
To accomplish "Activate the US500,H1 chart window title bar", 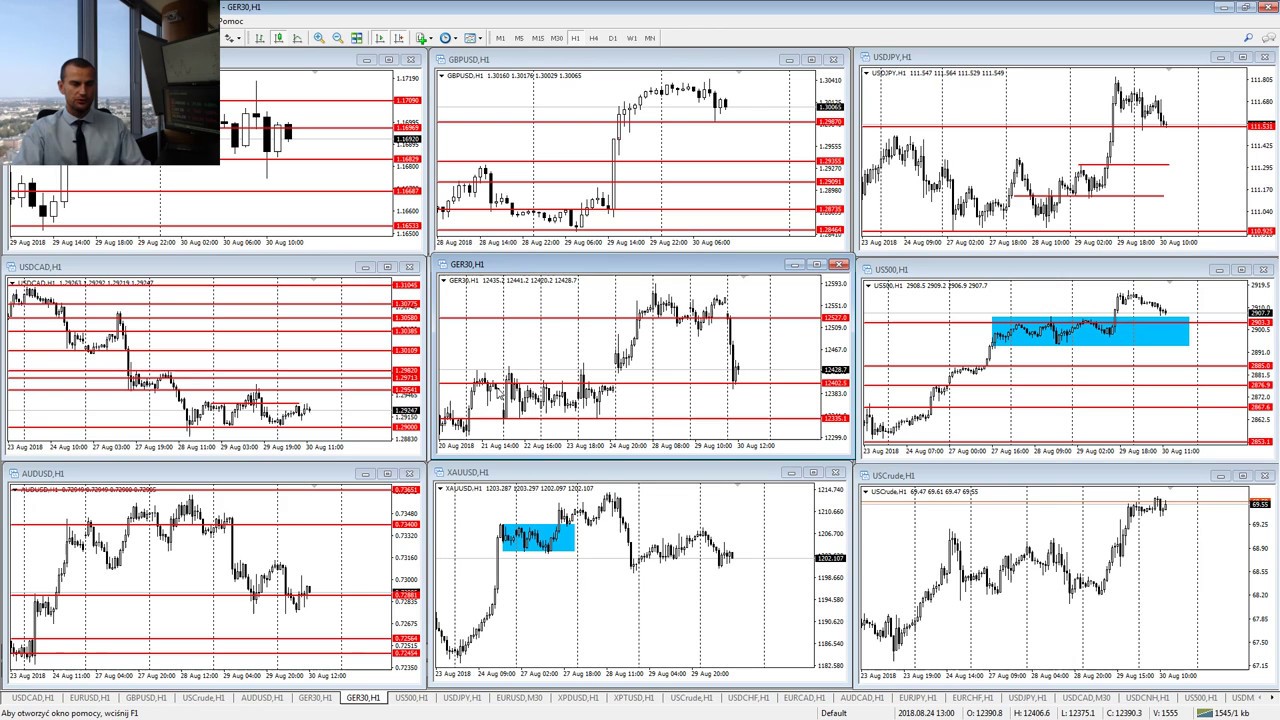I will click(x=1067, y=269).
